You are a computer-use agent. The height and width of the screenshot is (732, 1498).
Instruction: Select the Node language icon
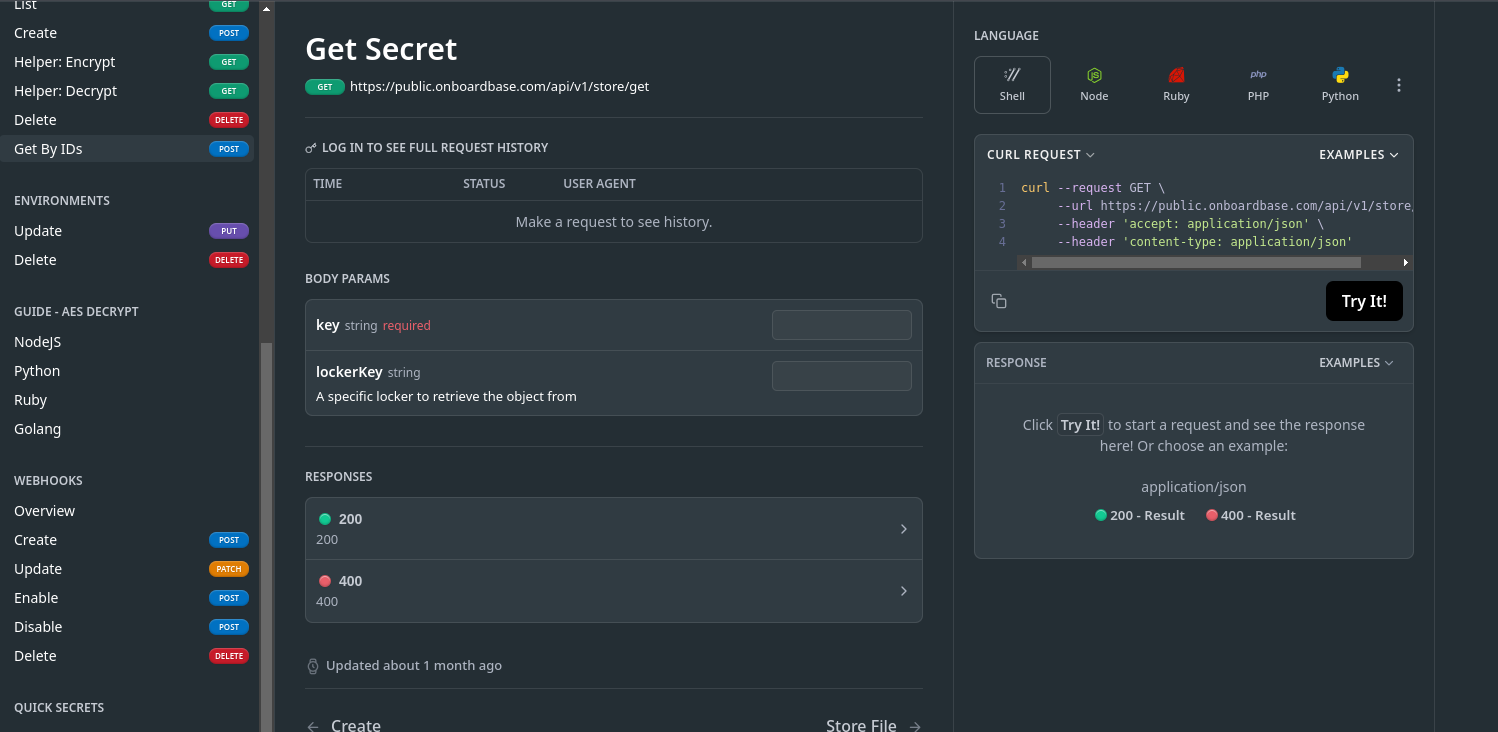coord(1094,85)
